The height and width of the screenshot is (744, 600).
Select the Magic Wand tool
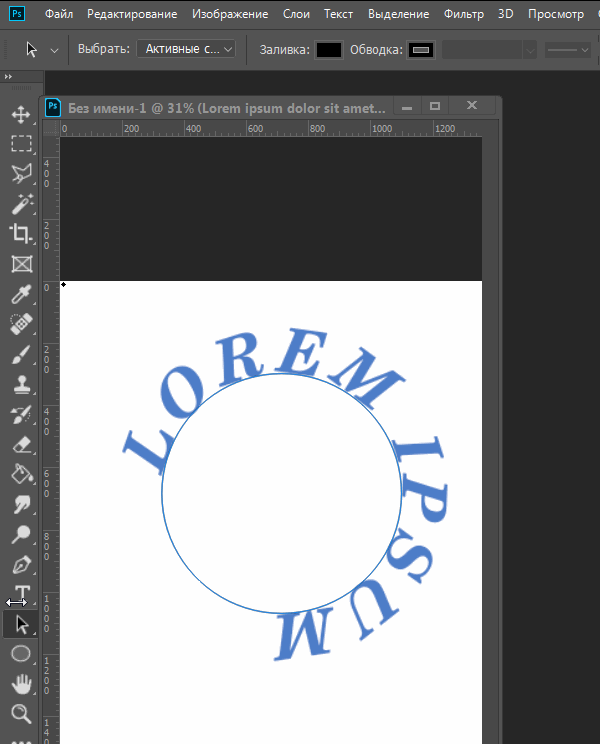pos(21,204)
